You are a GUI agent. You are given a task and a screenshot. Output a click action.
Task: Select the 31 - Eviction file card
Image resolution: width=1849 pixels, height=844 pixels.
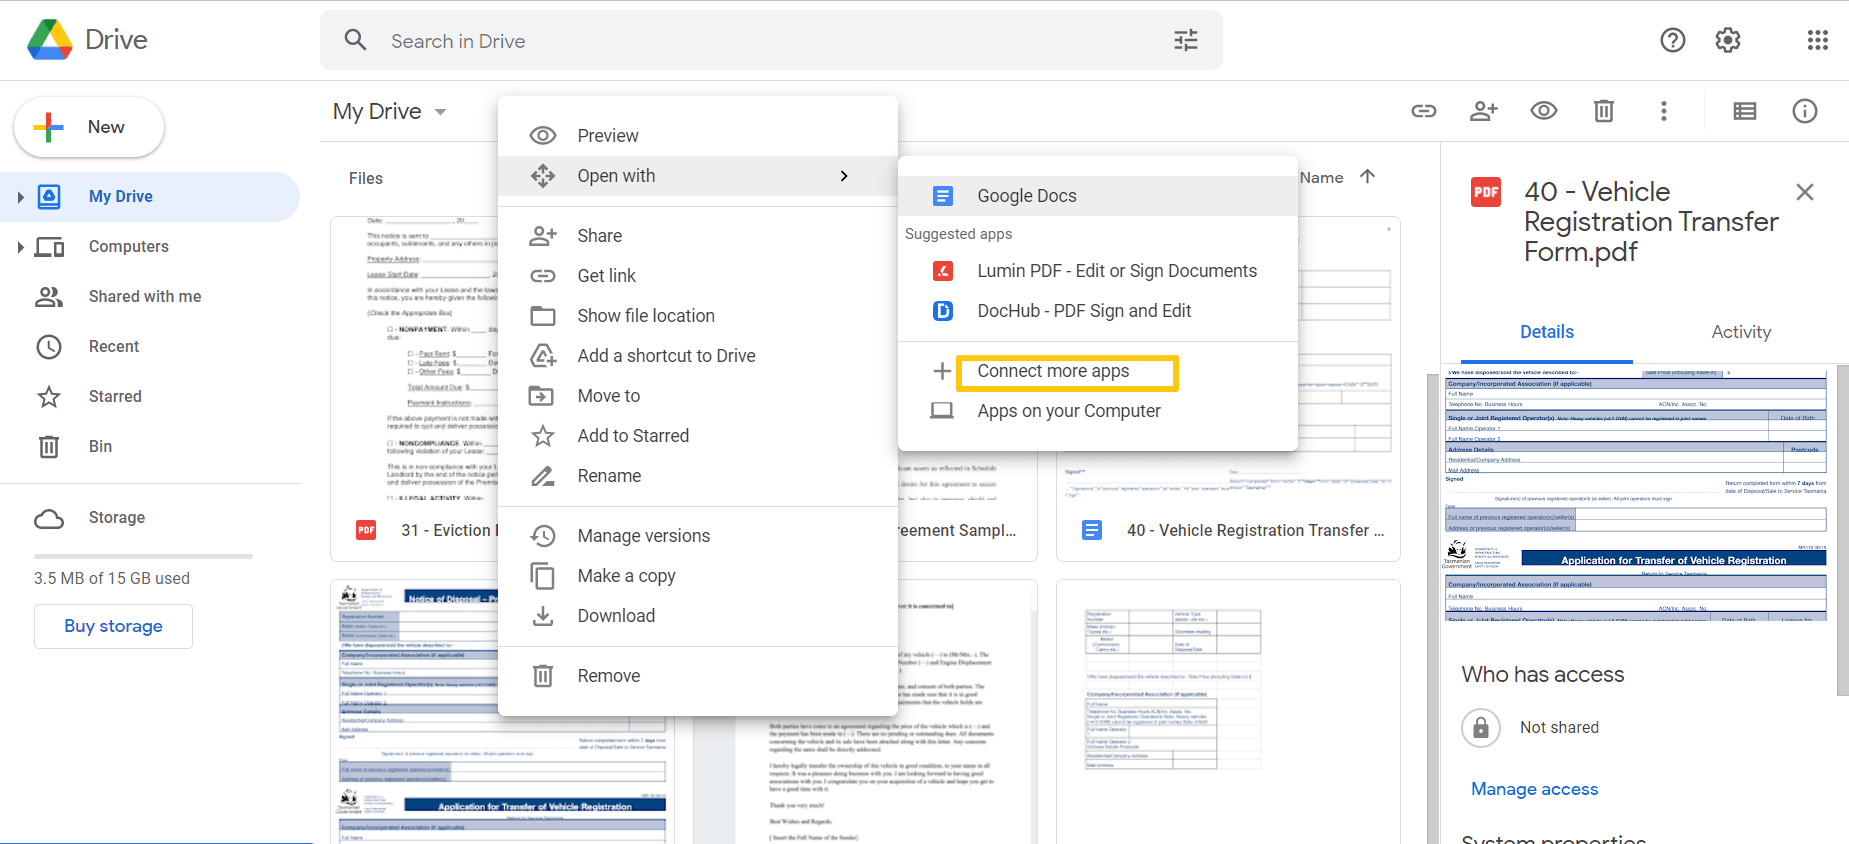pos(414,390)
